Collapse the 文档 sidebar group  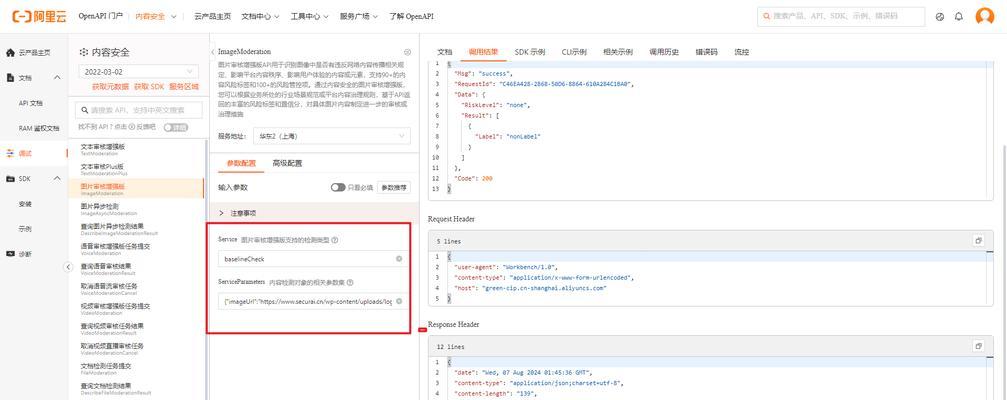pyautogui.click(x=57, y=78)
